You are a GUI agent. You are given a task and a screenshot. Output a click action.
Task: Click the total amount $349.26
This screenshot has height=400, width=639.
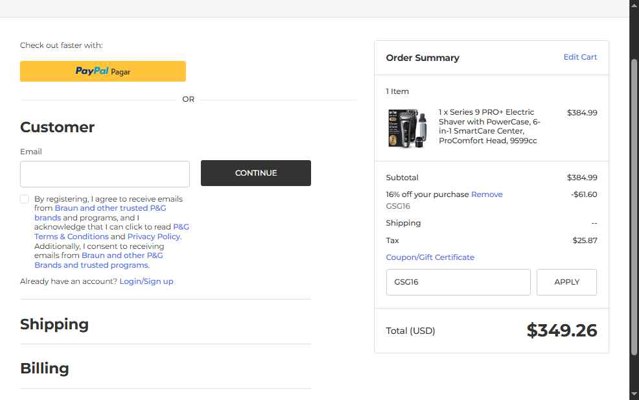562,330
